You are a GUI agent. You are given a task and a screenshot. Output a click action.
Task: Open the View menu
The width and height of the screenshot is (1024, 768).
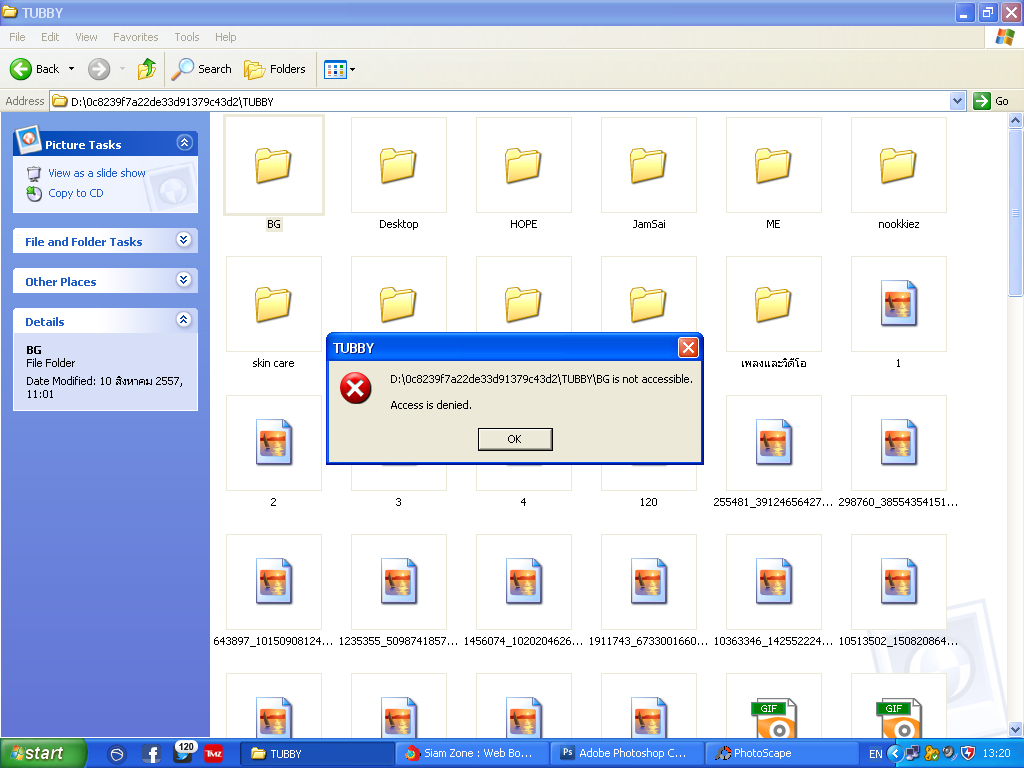click(86, 37)
